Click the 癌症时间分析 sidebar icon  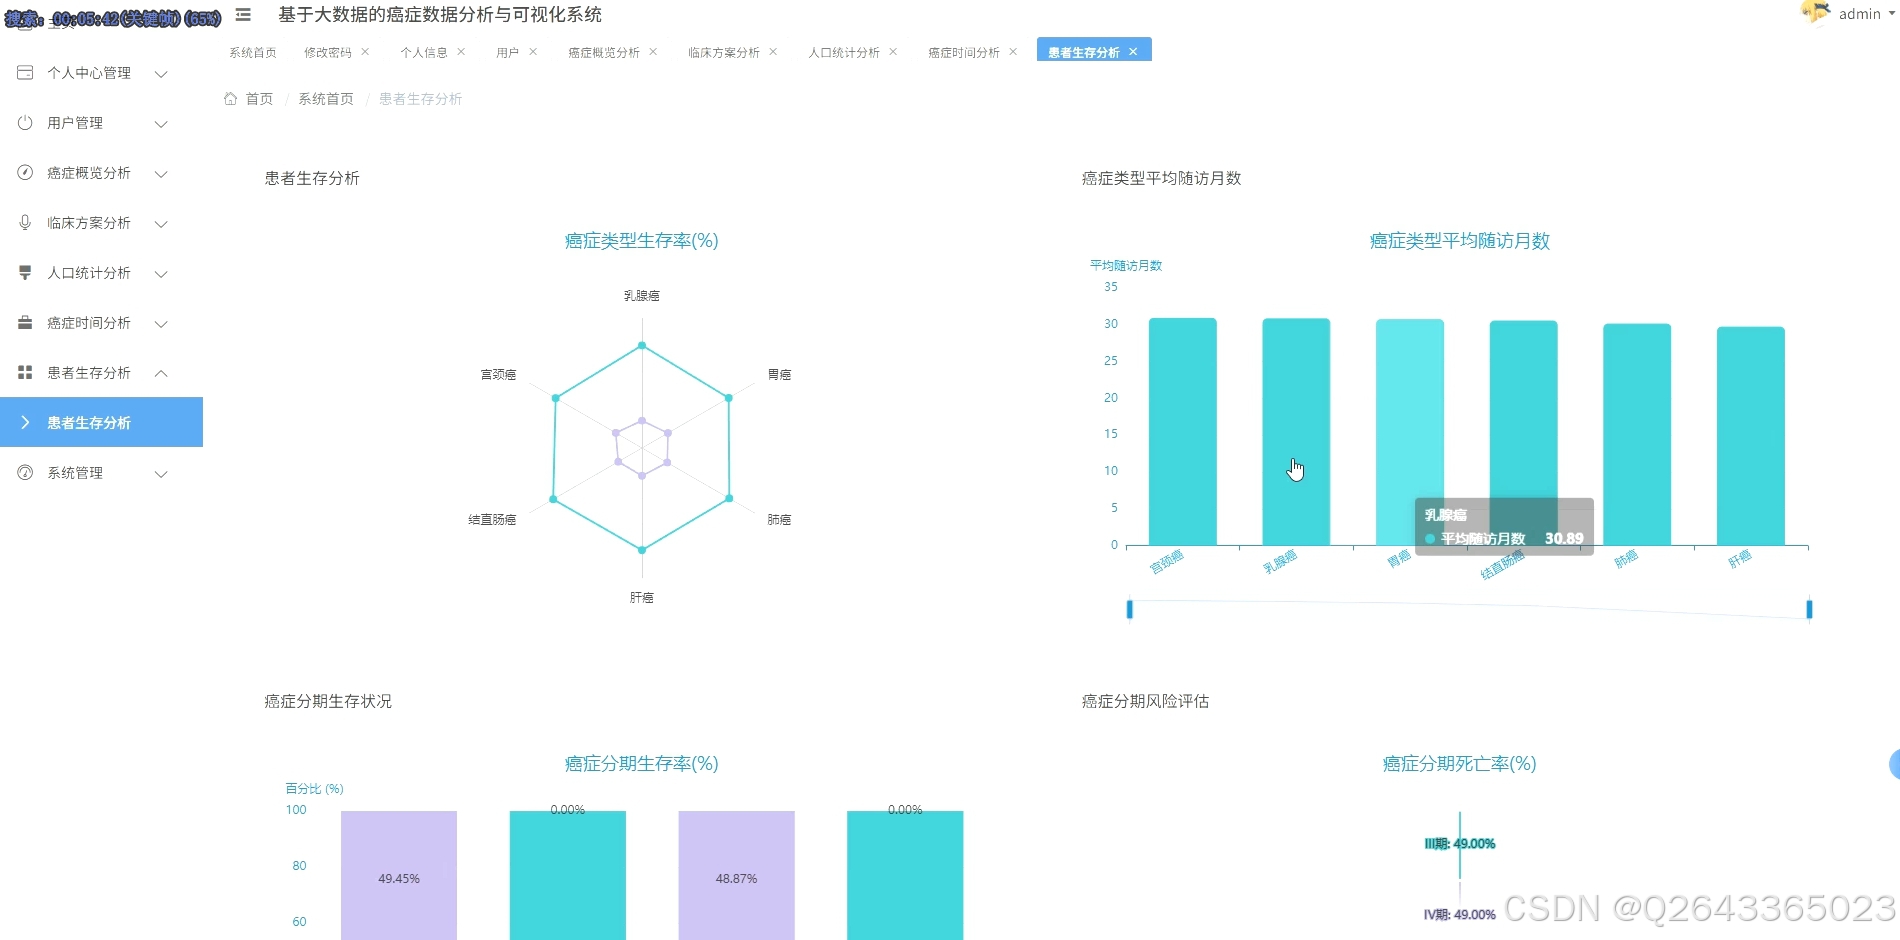click(x=25, y=322)
